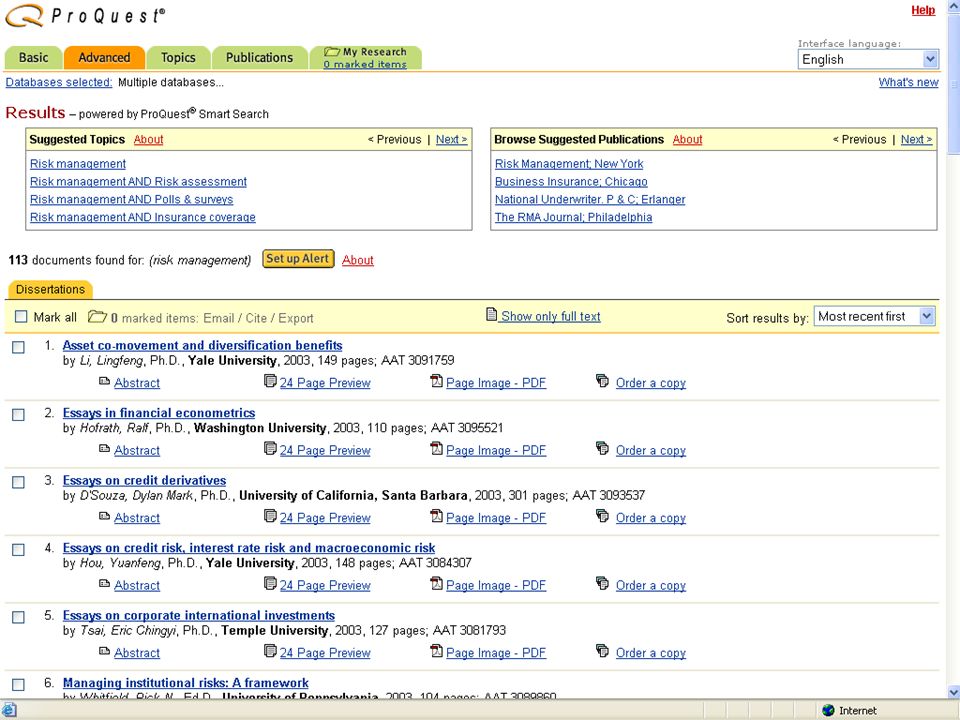Click preview icon for the Tsai, Eric Chingyi dissertation

(270, 651)
